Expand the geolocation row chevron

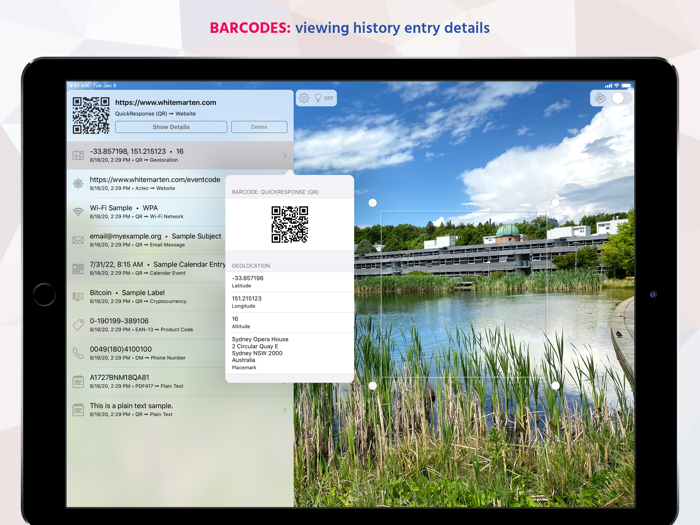[x=285, y=155]
